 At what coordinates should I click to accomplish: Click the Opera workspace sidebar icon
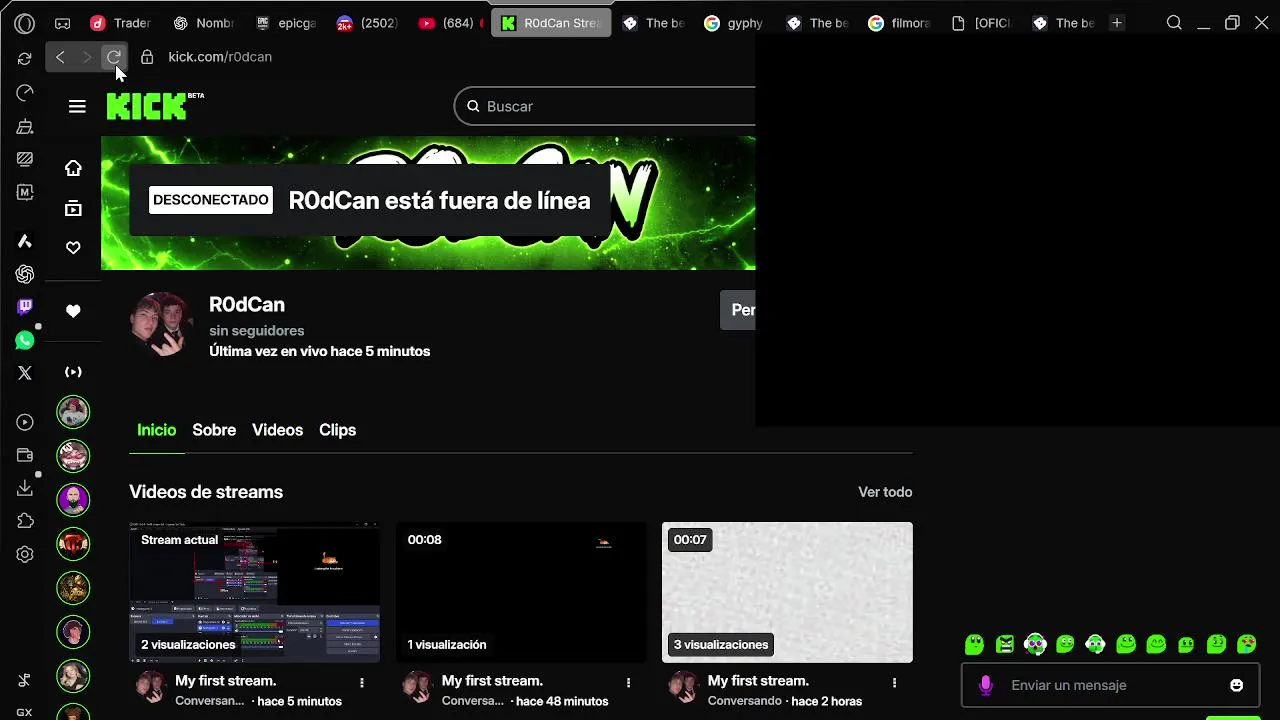tap(25, 159)
